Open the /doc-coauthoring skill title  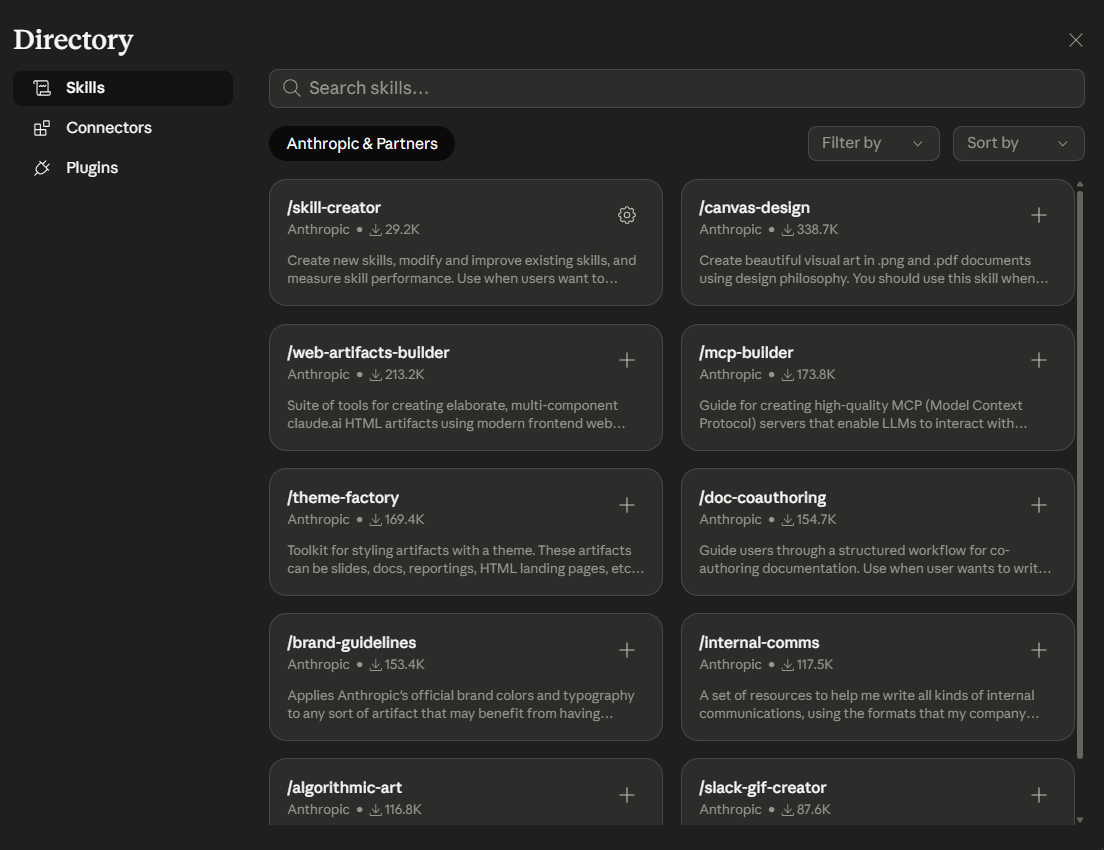(x=763, y=498)
